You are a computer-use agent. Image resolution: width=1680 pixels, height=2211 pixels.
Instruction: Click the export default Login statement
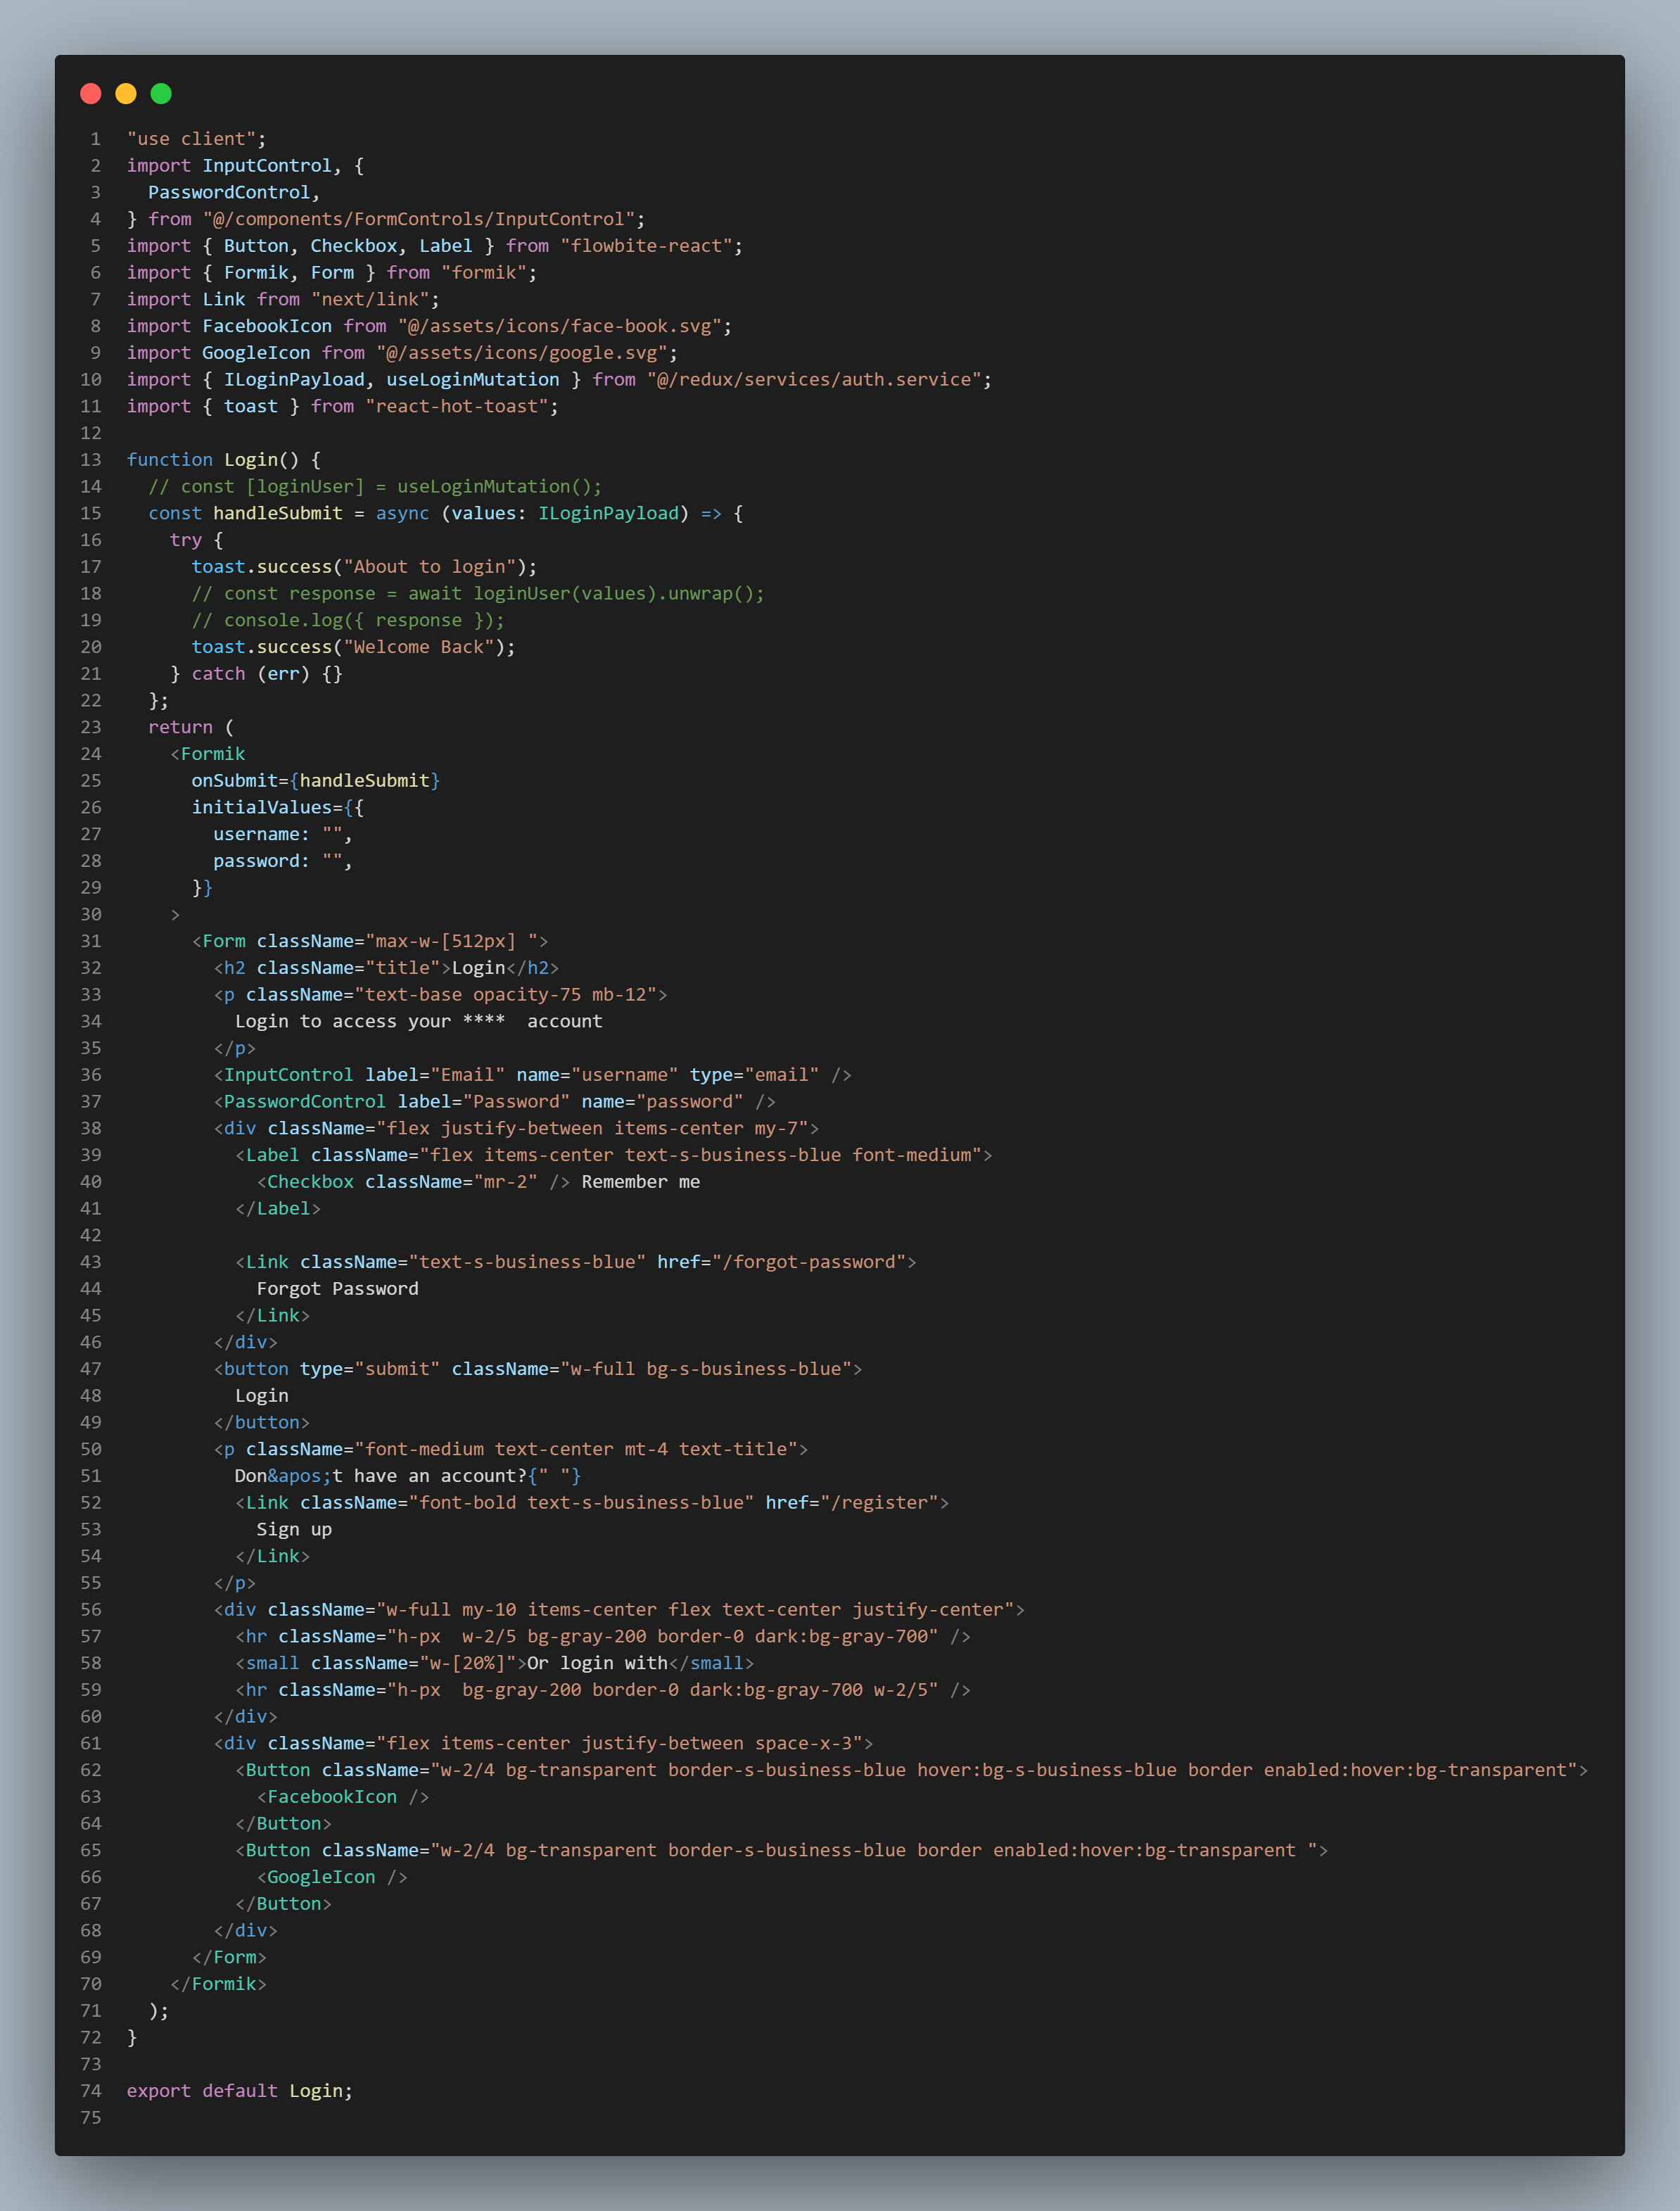240,2090
